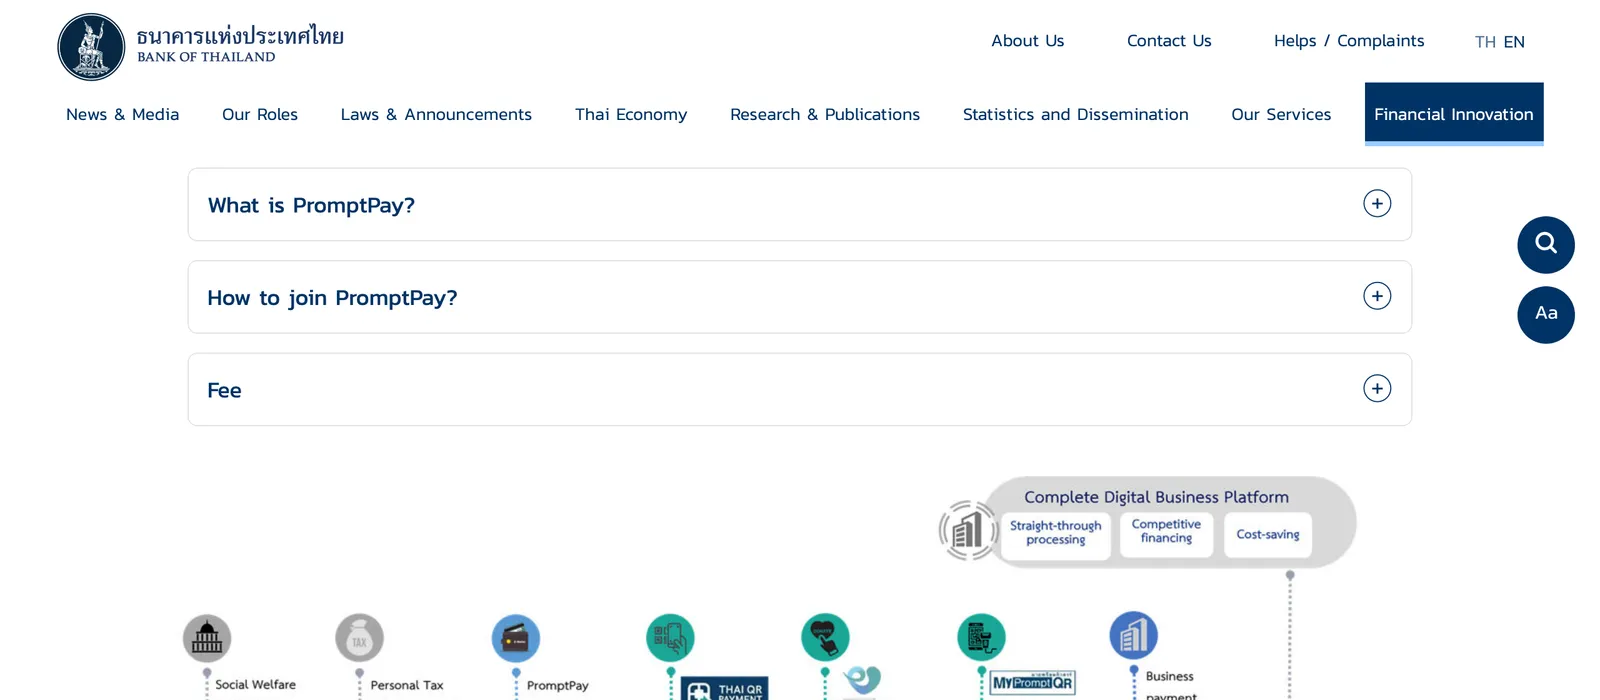The height and width of the screenshot is (700, 1600).
Task: Open the Thai Economy menu
Action: click(631, 114)
